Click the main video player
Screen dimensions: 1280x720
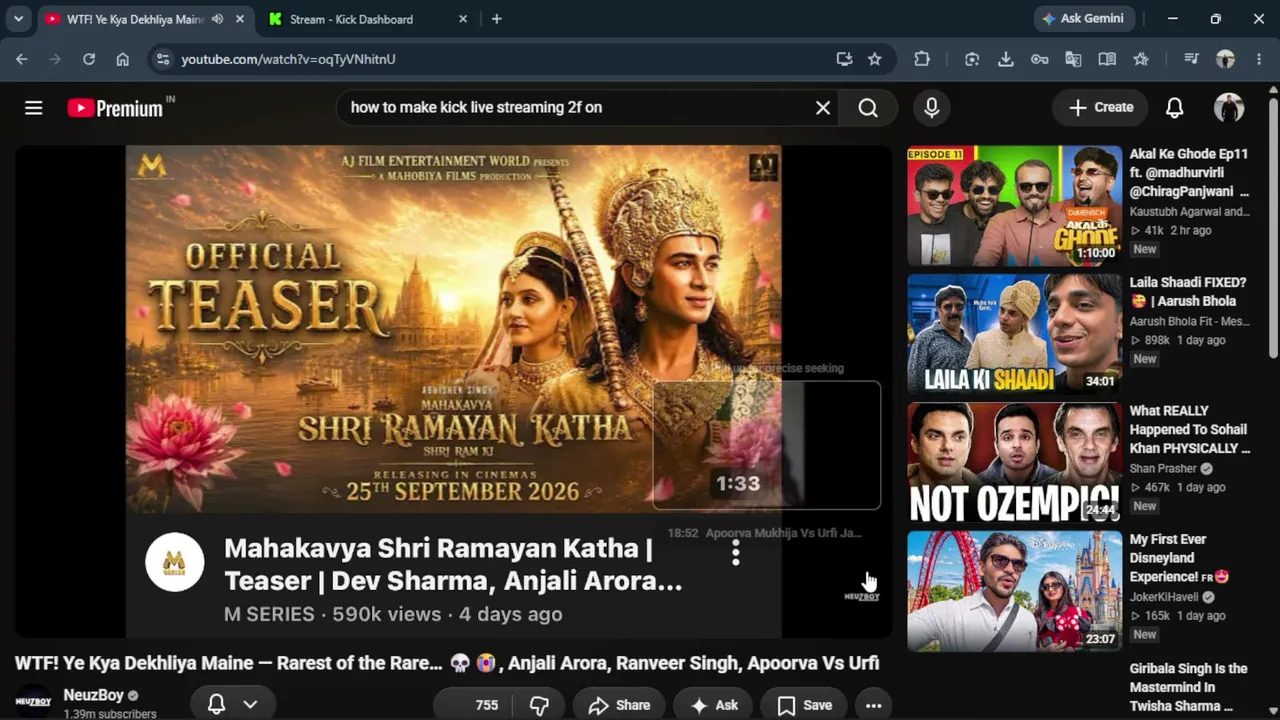coord(453,391)
